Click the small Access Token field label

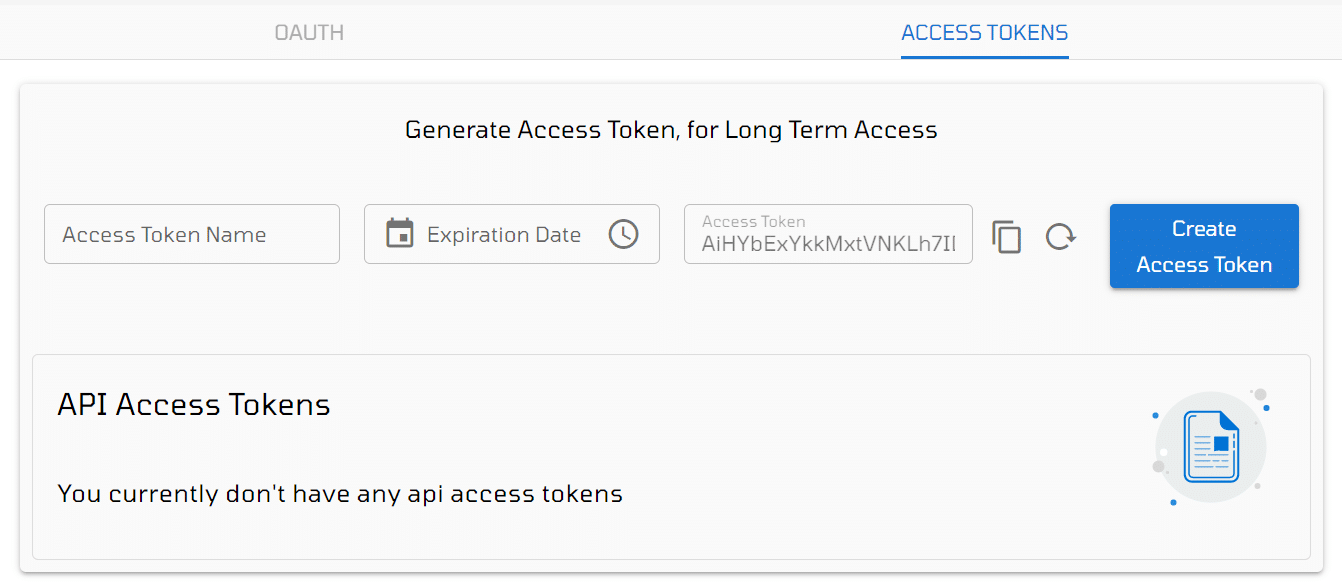point(753,221)
